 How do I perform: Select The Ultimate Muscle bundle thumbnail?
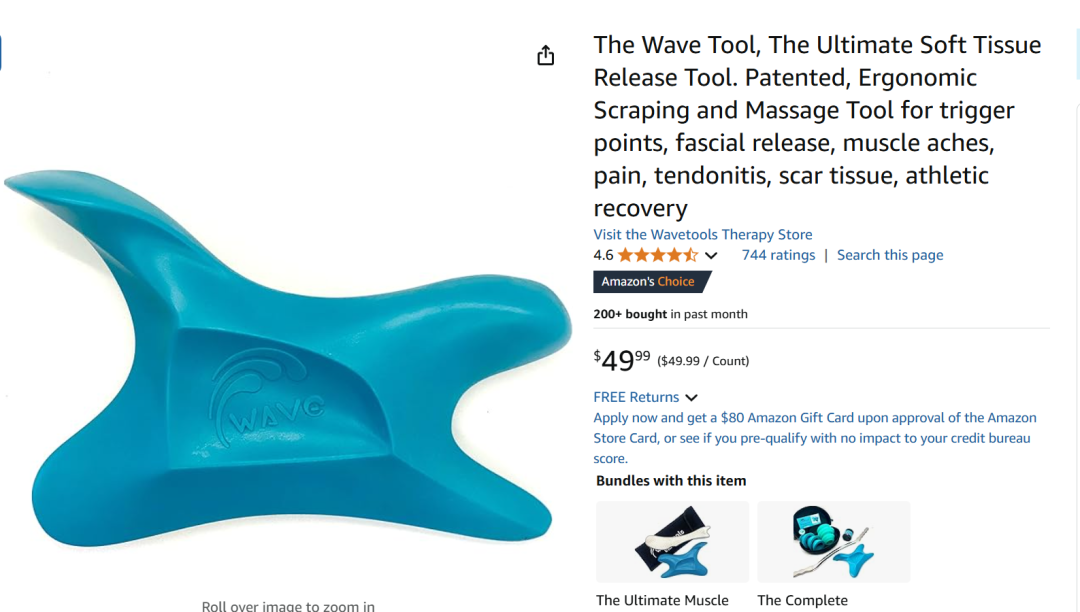point(672,542)
